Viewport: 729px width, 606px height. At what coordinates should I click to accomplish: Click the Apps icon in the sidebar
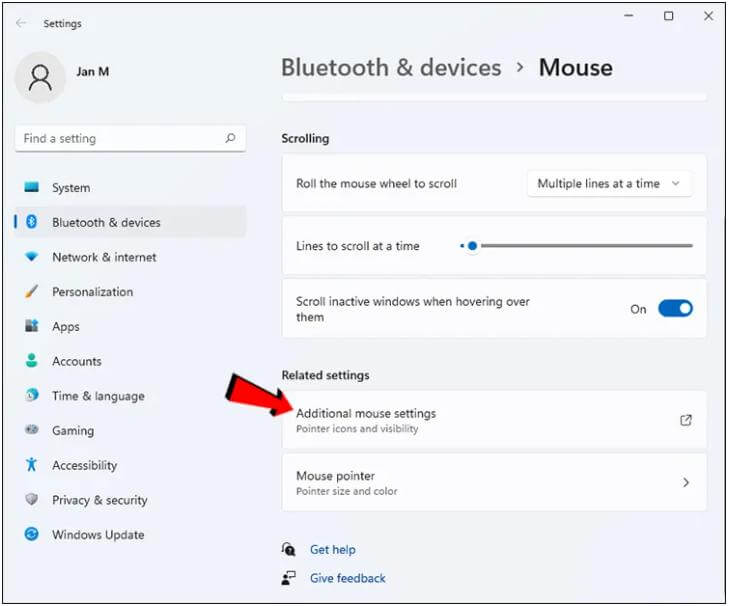32,326
